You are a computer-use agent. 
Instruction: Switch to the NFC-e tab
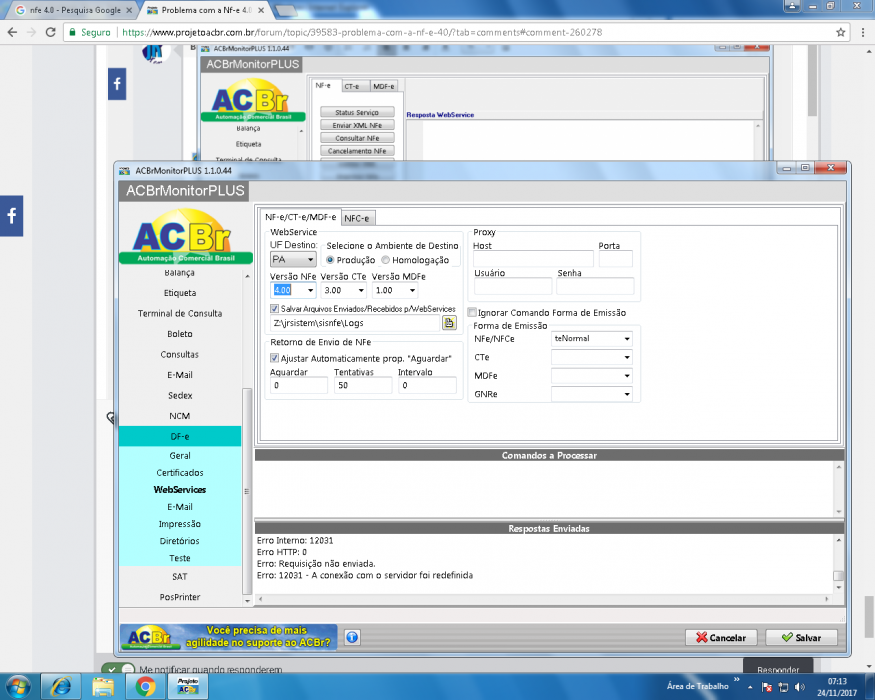pyautogui.click(x=357, y=218)
